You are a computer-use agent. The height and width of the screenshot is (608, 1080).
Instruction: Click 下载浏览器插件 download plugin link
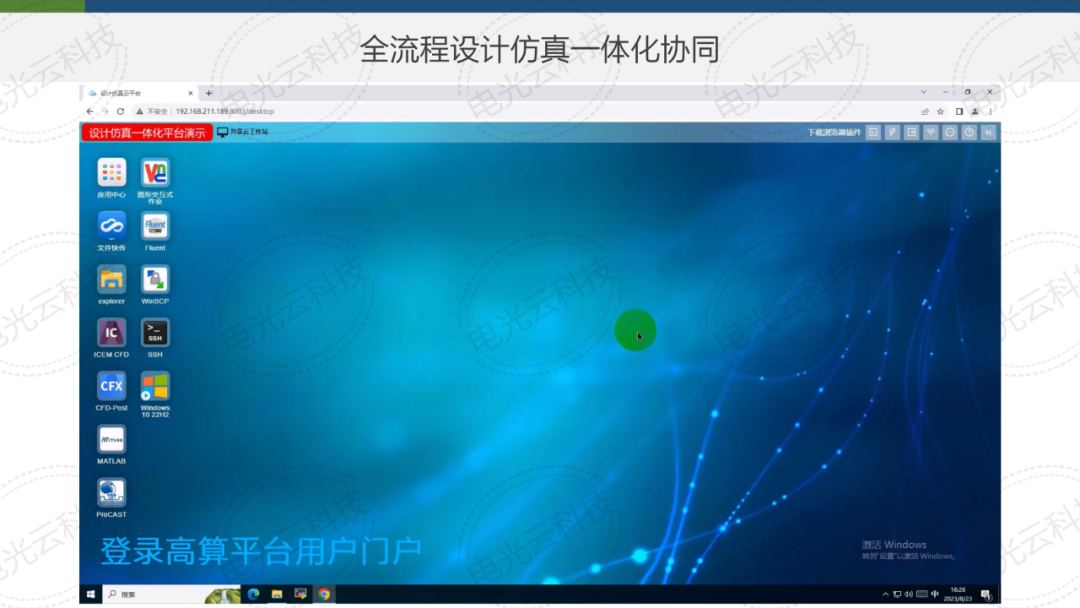(x=833, y=132)
